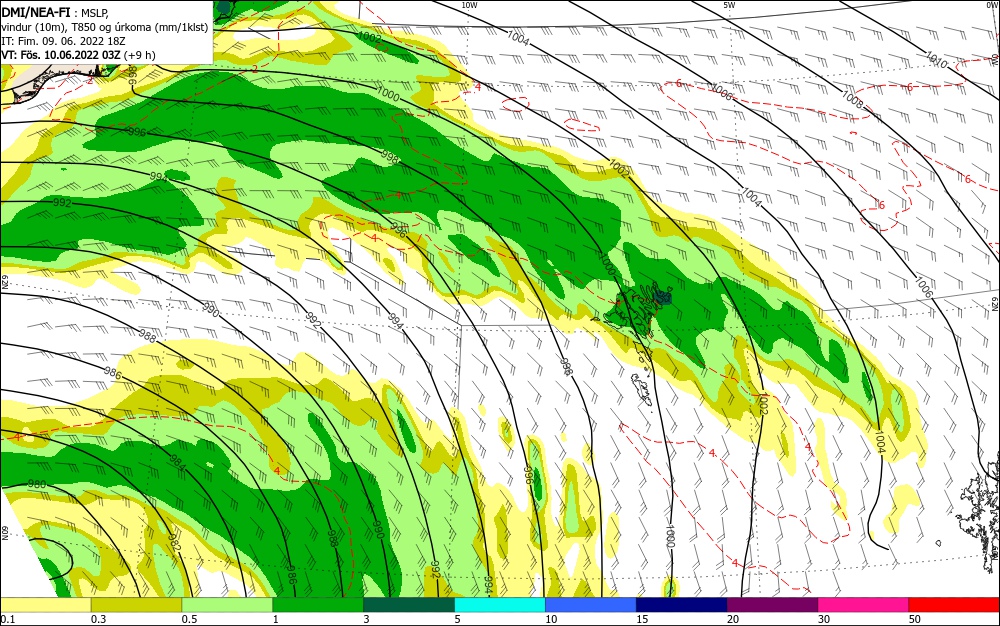
Task: Click the cyan 5–10 legend swatch
Action: coord(500,605)
